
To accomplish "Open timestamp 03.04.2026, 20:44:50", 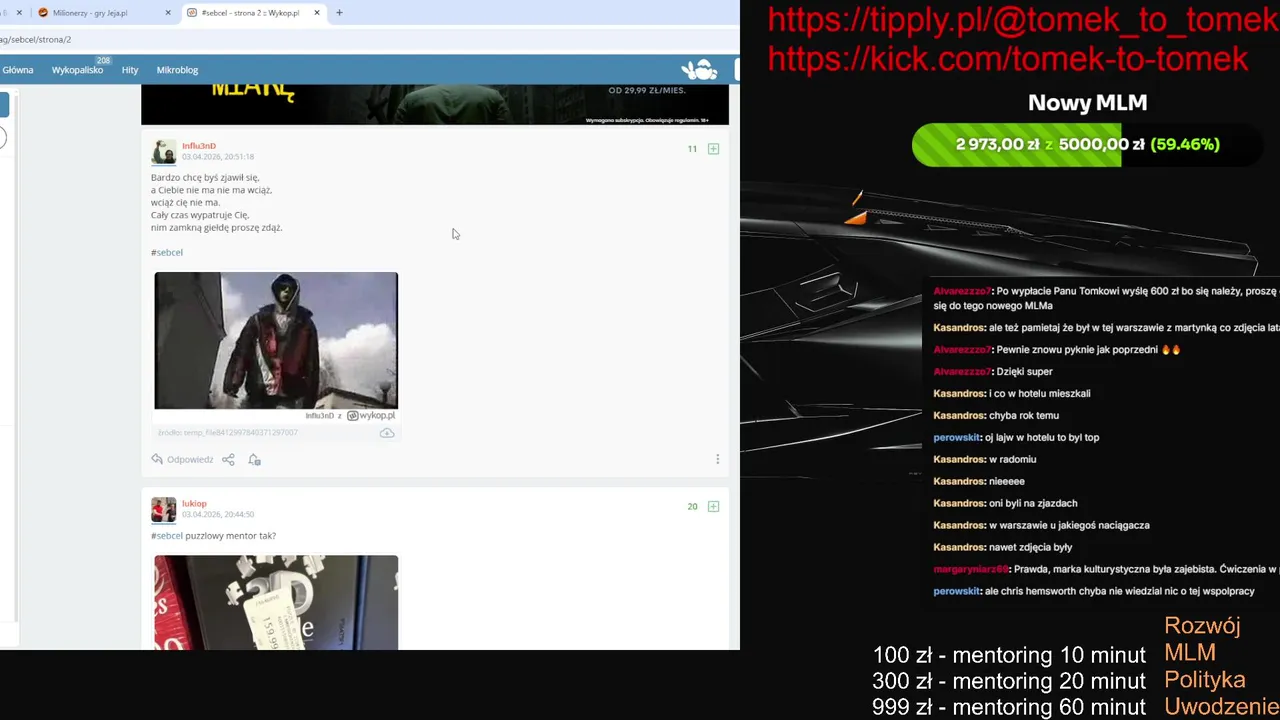I will (218, 515).
